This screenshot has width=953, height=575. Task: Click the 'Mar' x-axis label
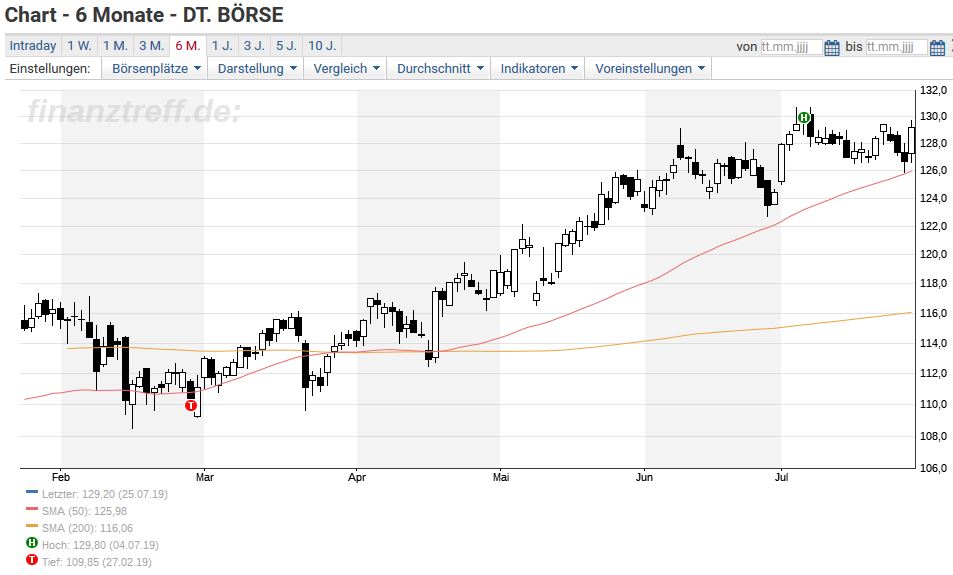pyautogui.click(x=205, y=477)
